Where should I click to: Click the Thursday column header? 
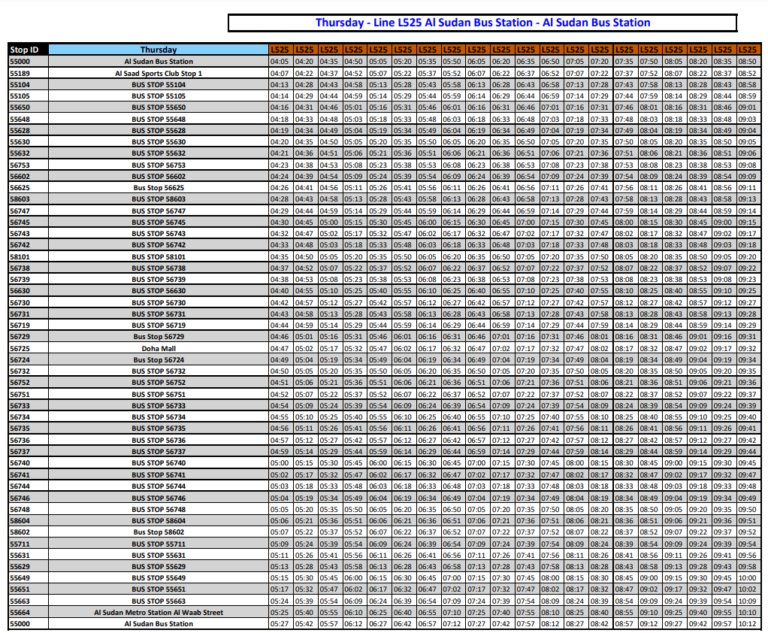point(159,49)
